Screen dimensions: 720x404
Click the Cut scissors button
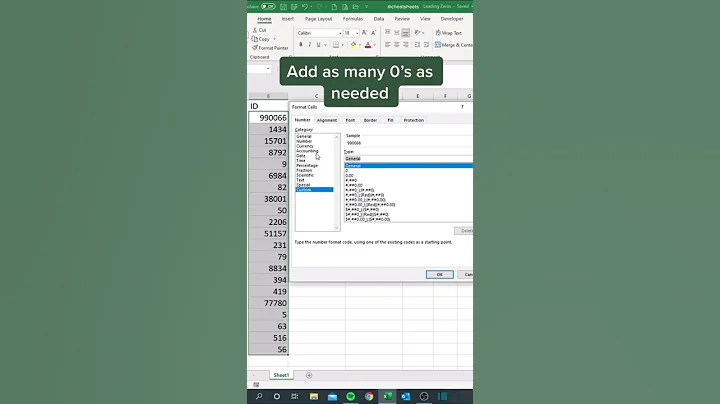tap(259, 30)
